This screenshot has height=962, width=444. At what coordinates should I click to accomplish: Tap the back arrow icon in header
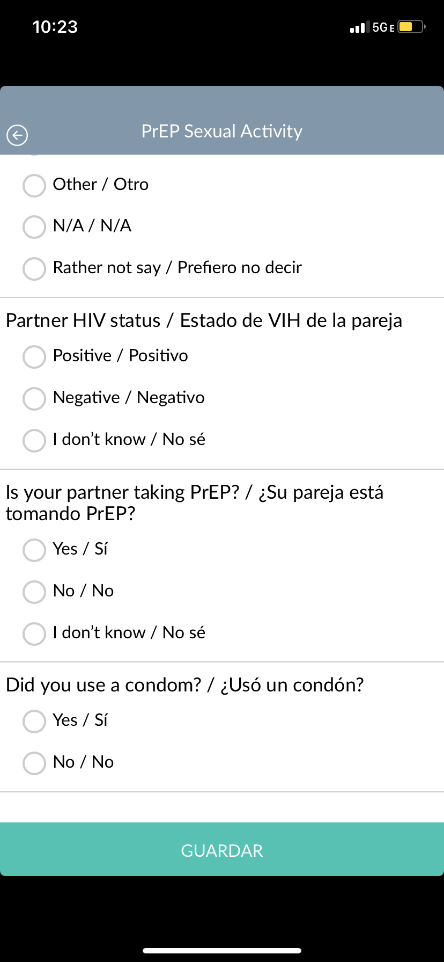(18, 135)
